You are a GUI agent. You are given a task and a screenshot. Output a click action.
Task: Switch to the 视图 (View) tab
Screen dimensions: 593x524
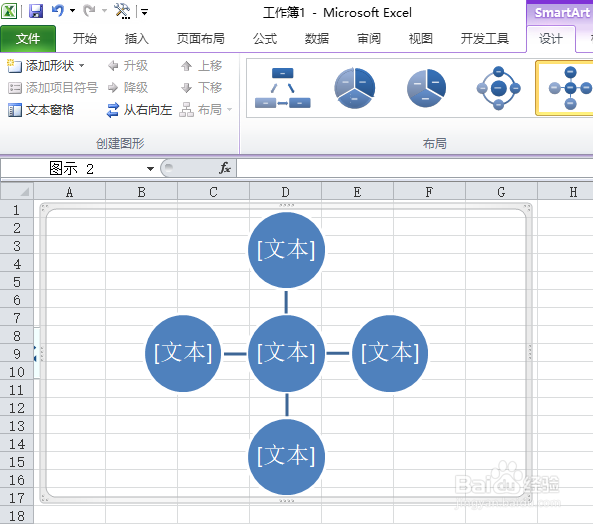[421, 39]
